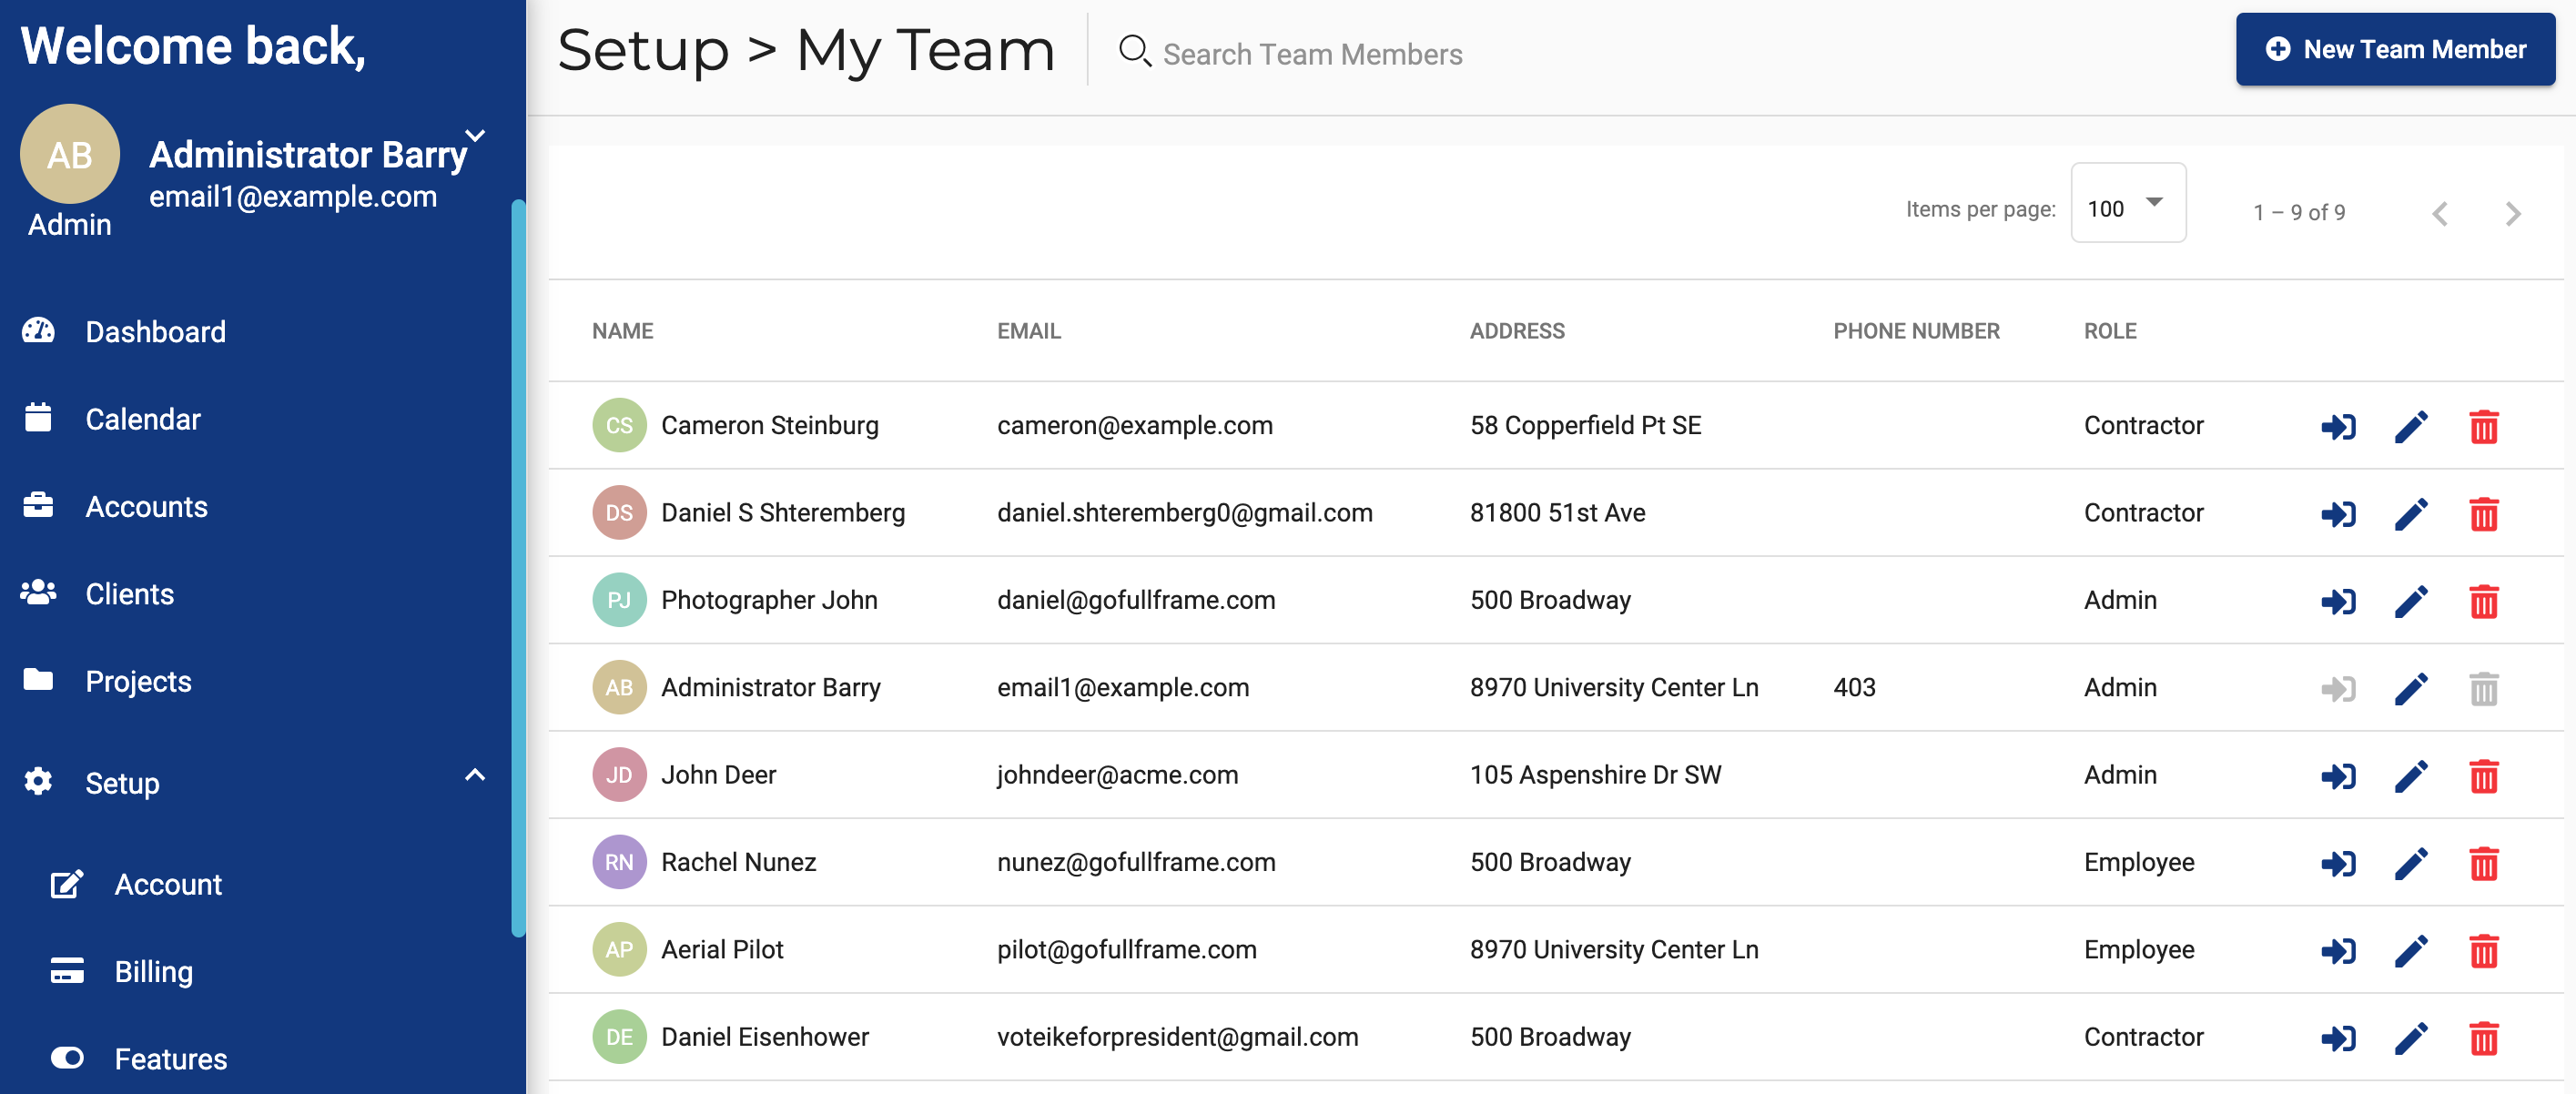Click CS avatar for Cameron Steinburg
Viewport: 2576px width, 1094px height.
click(x=619, y=425)
